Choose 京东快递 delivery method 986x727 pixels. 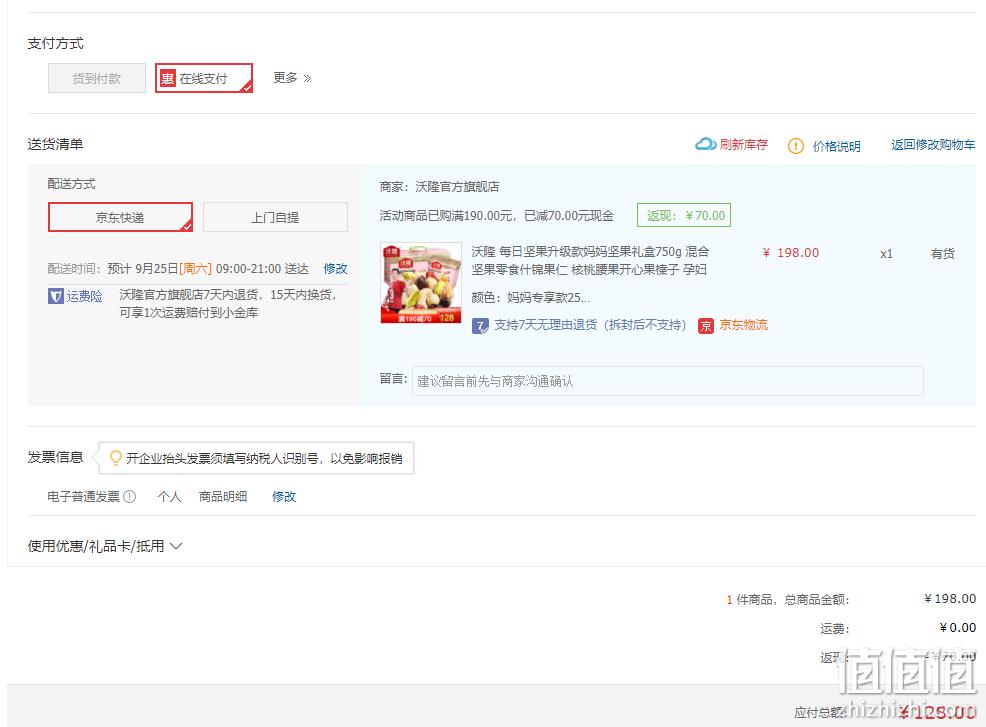click(x=120, y=217)
